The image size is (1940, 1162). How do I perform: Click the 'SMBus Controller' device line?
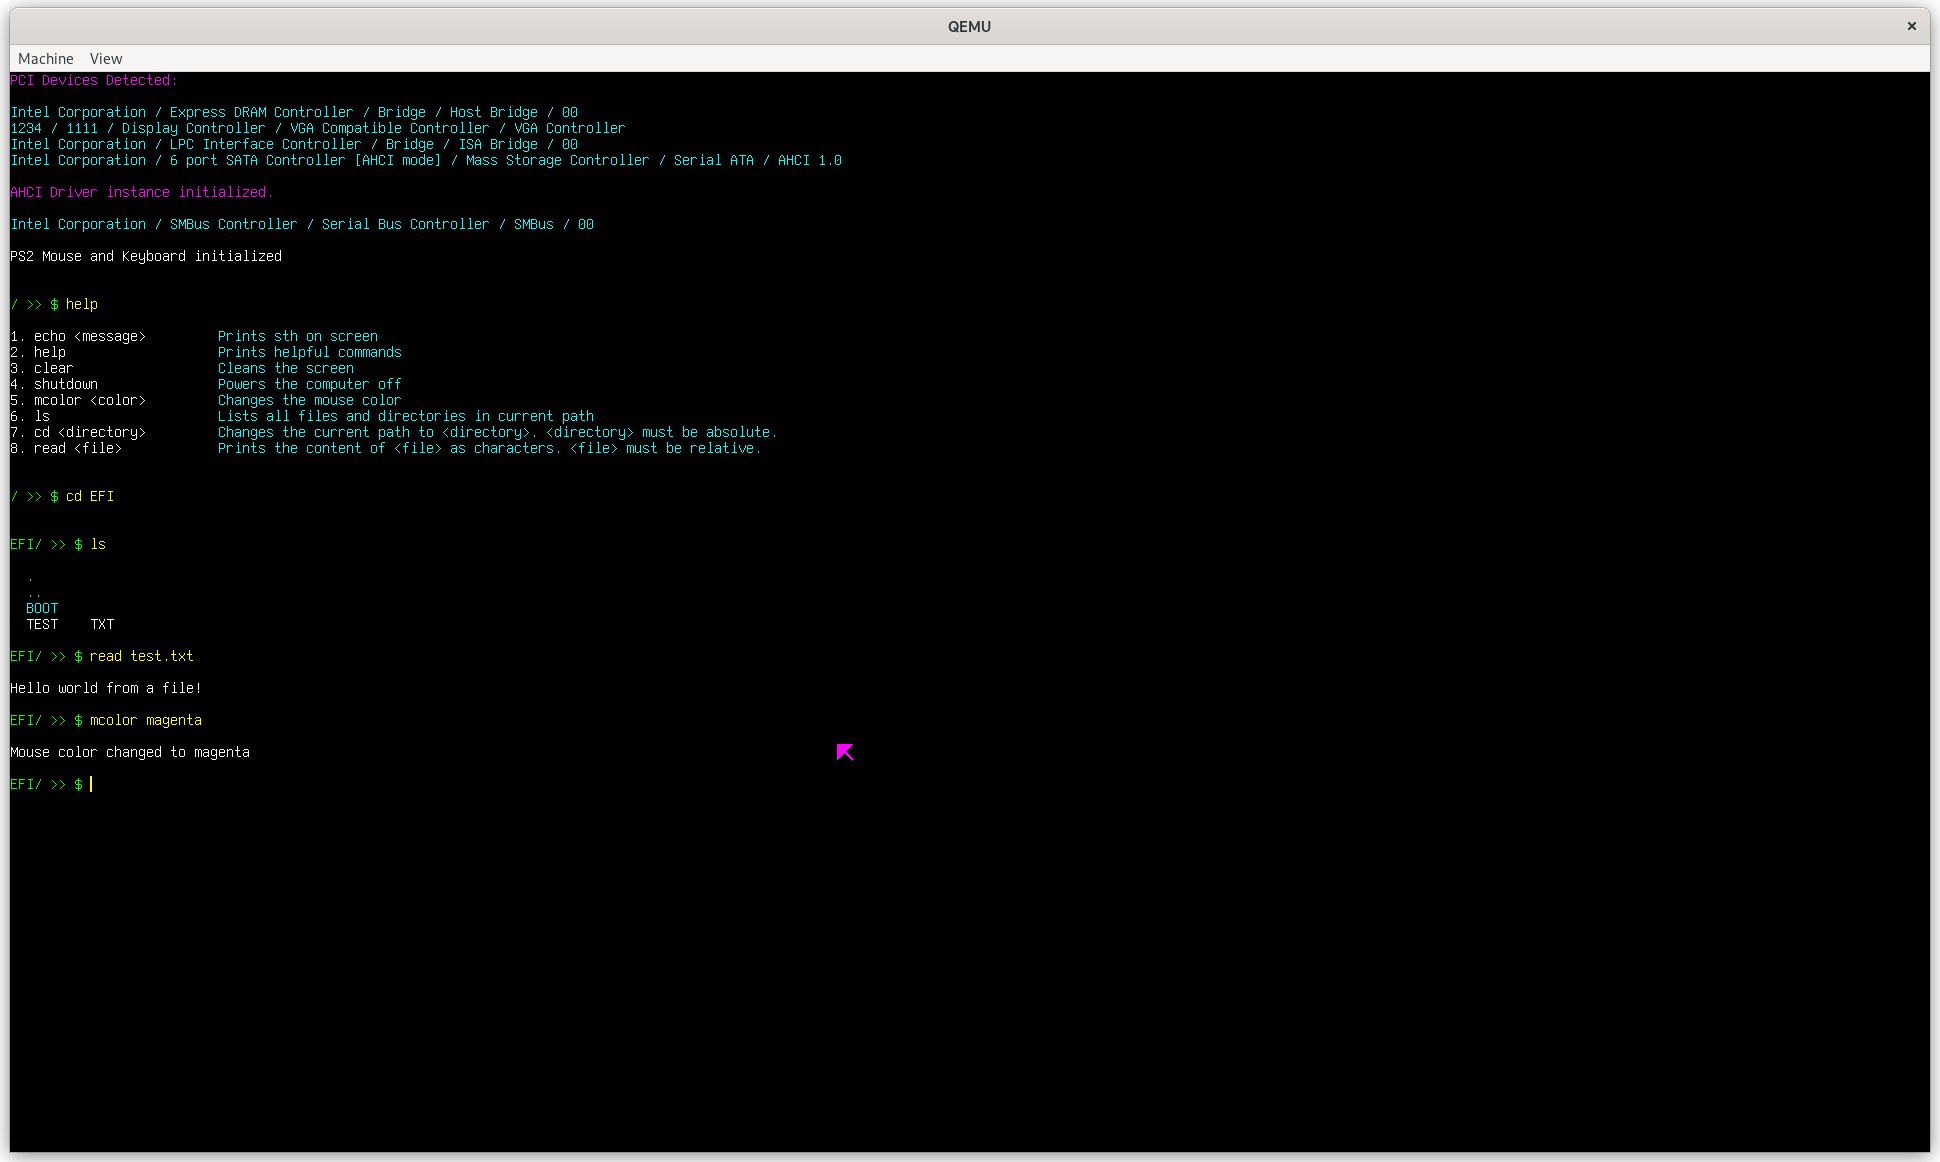[302, 225]
